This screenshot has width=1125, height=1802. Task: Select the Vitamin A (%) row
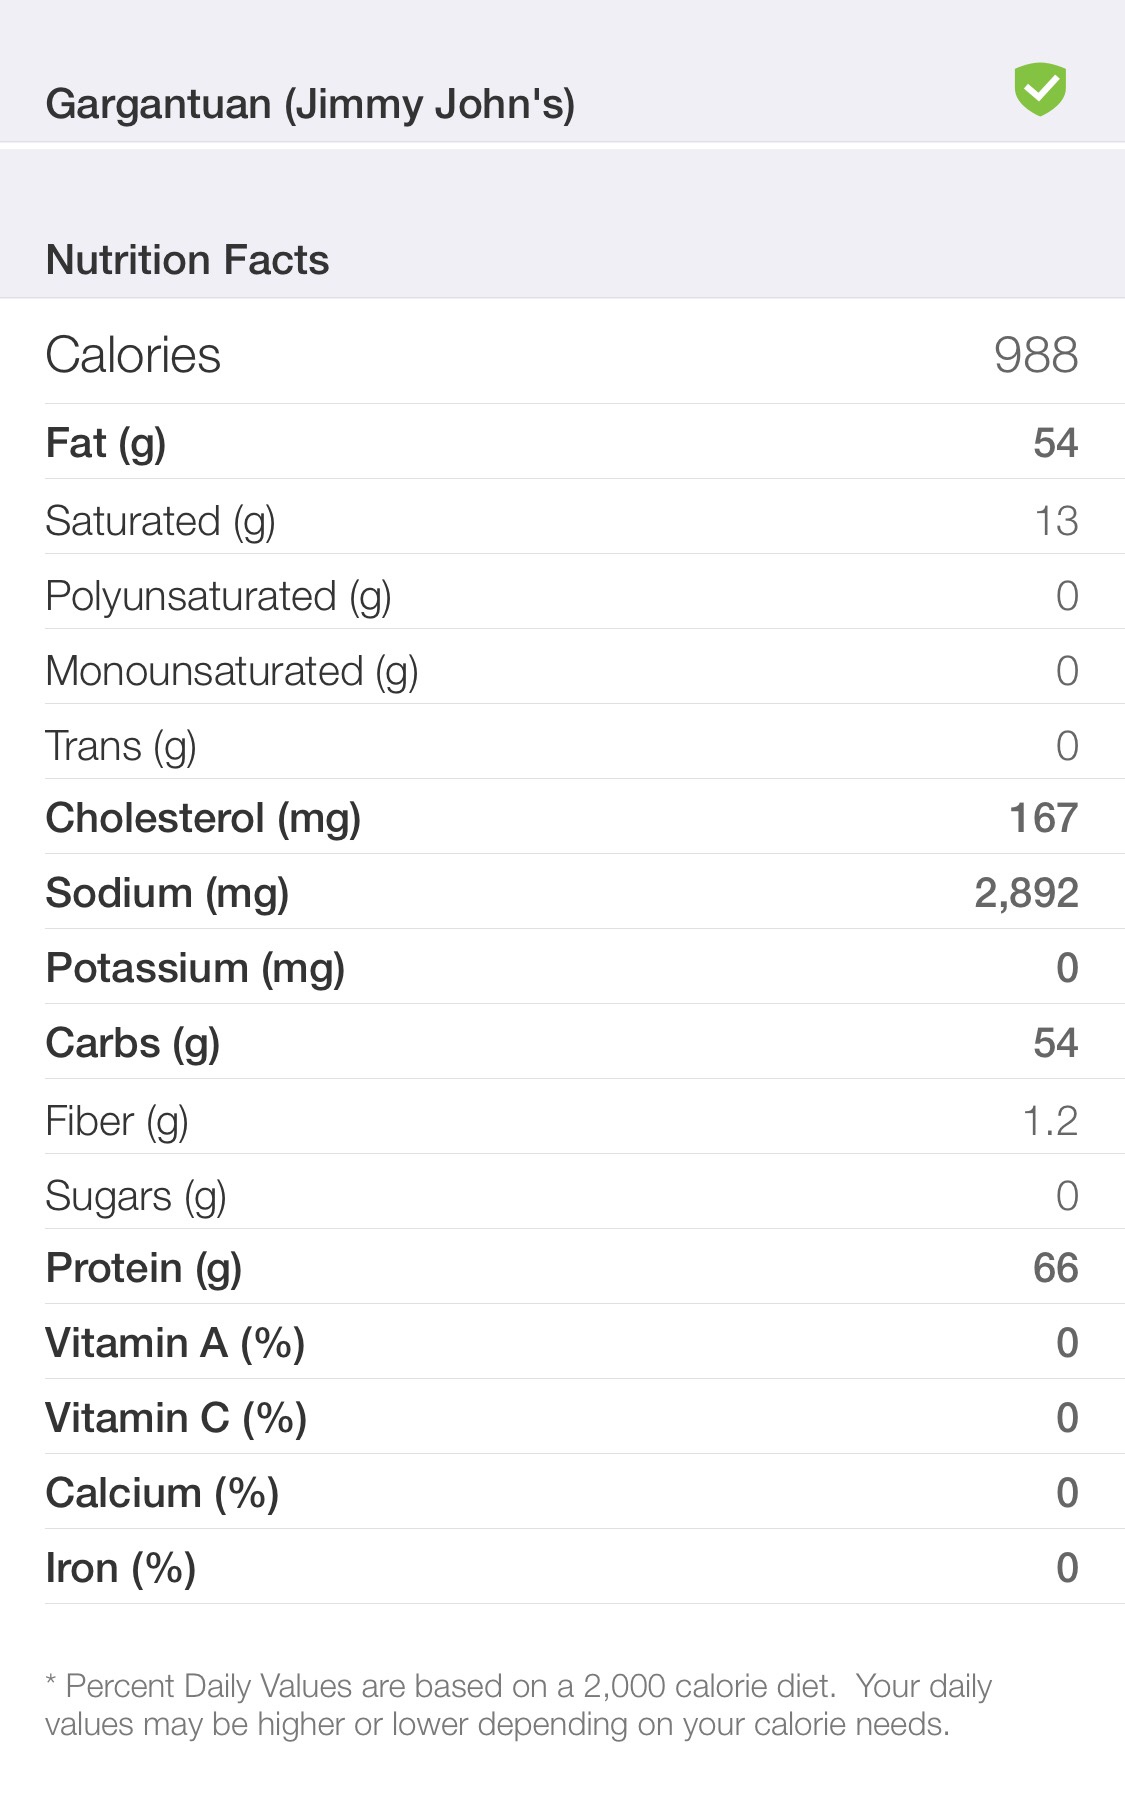coord(562,1343)
